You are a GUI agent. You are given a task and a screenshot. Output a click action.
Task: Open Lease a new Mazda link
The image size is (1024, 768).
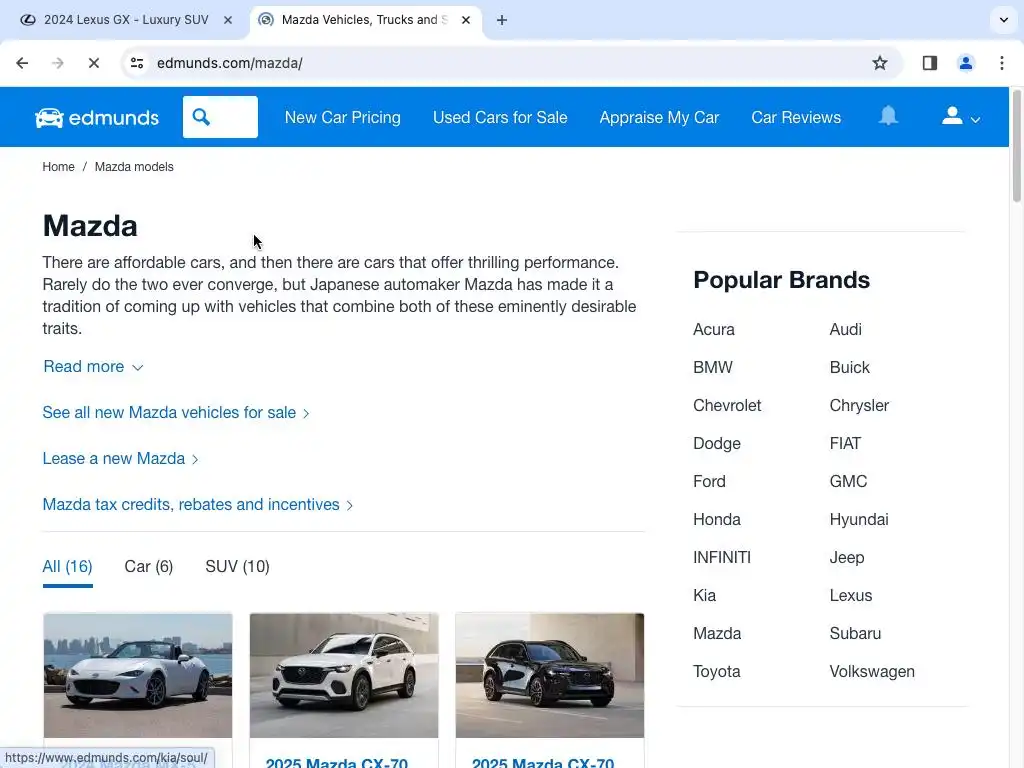coord(120,458)
